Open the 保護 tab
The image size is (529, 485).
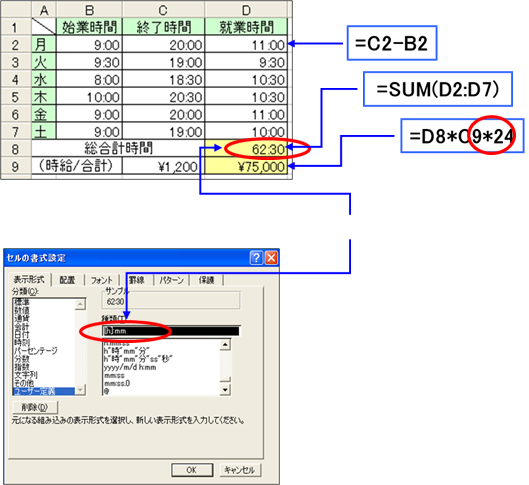coord(206,280)
